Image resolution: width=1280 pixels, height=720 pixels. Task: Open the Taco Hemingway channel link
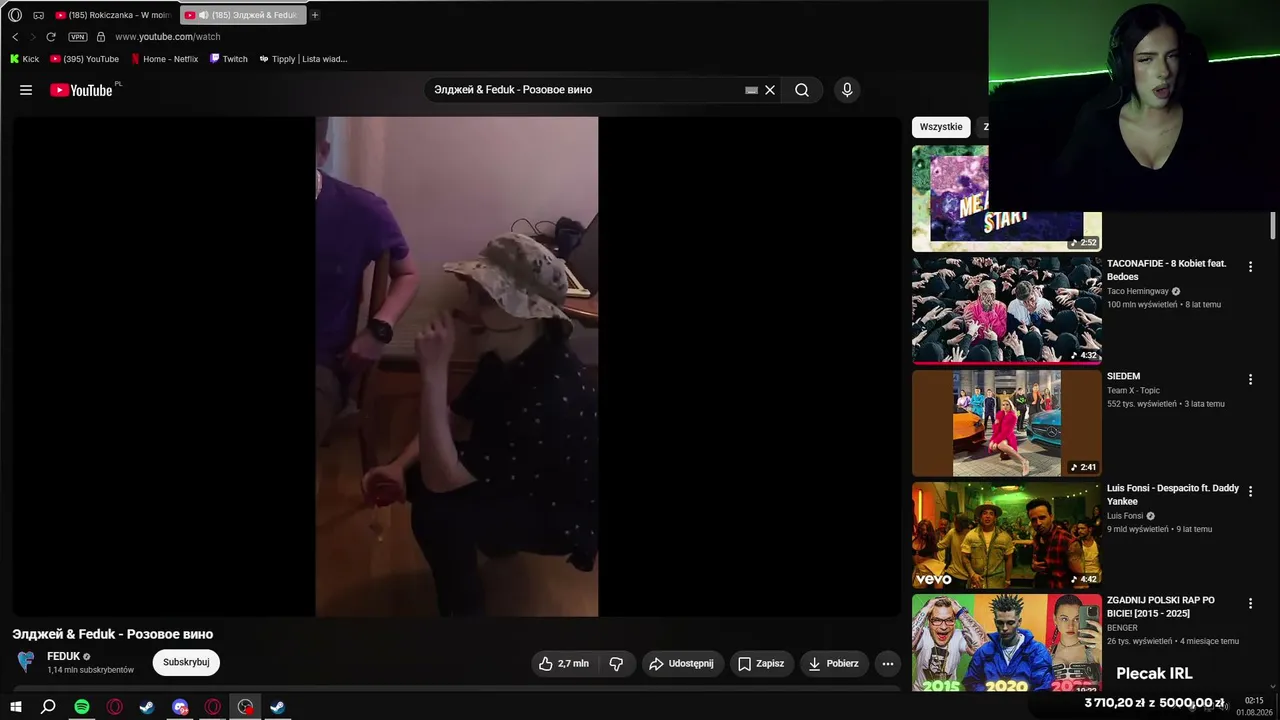pyautogui.click(x=1138, y=291)
